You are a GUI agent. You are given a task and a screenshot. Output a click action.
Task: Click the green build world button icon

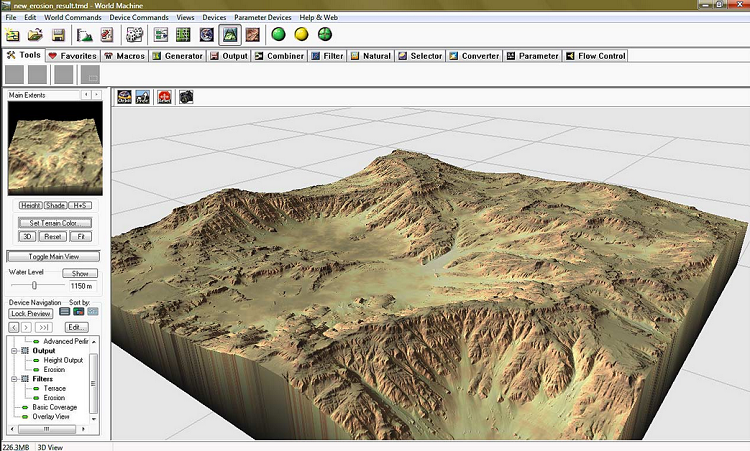pyautogui.click(x=278, y=34)
